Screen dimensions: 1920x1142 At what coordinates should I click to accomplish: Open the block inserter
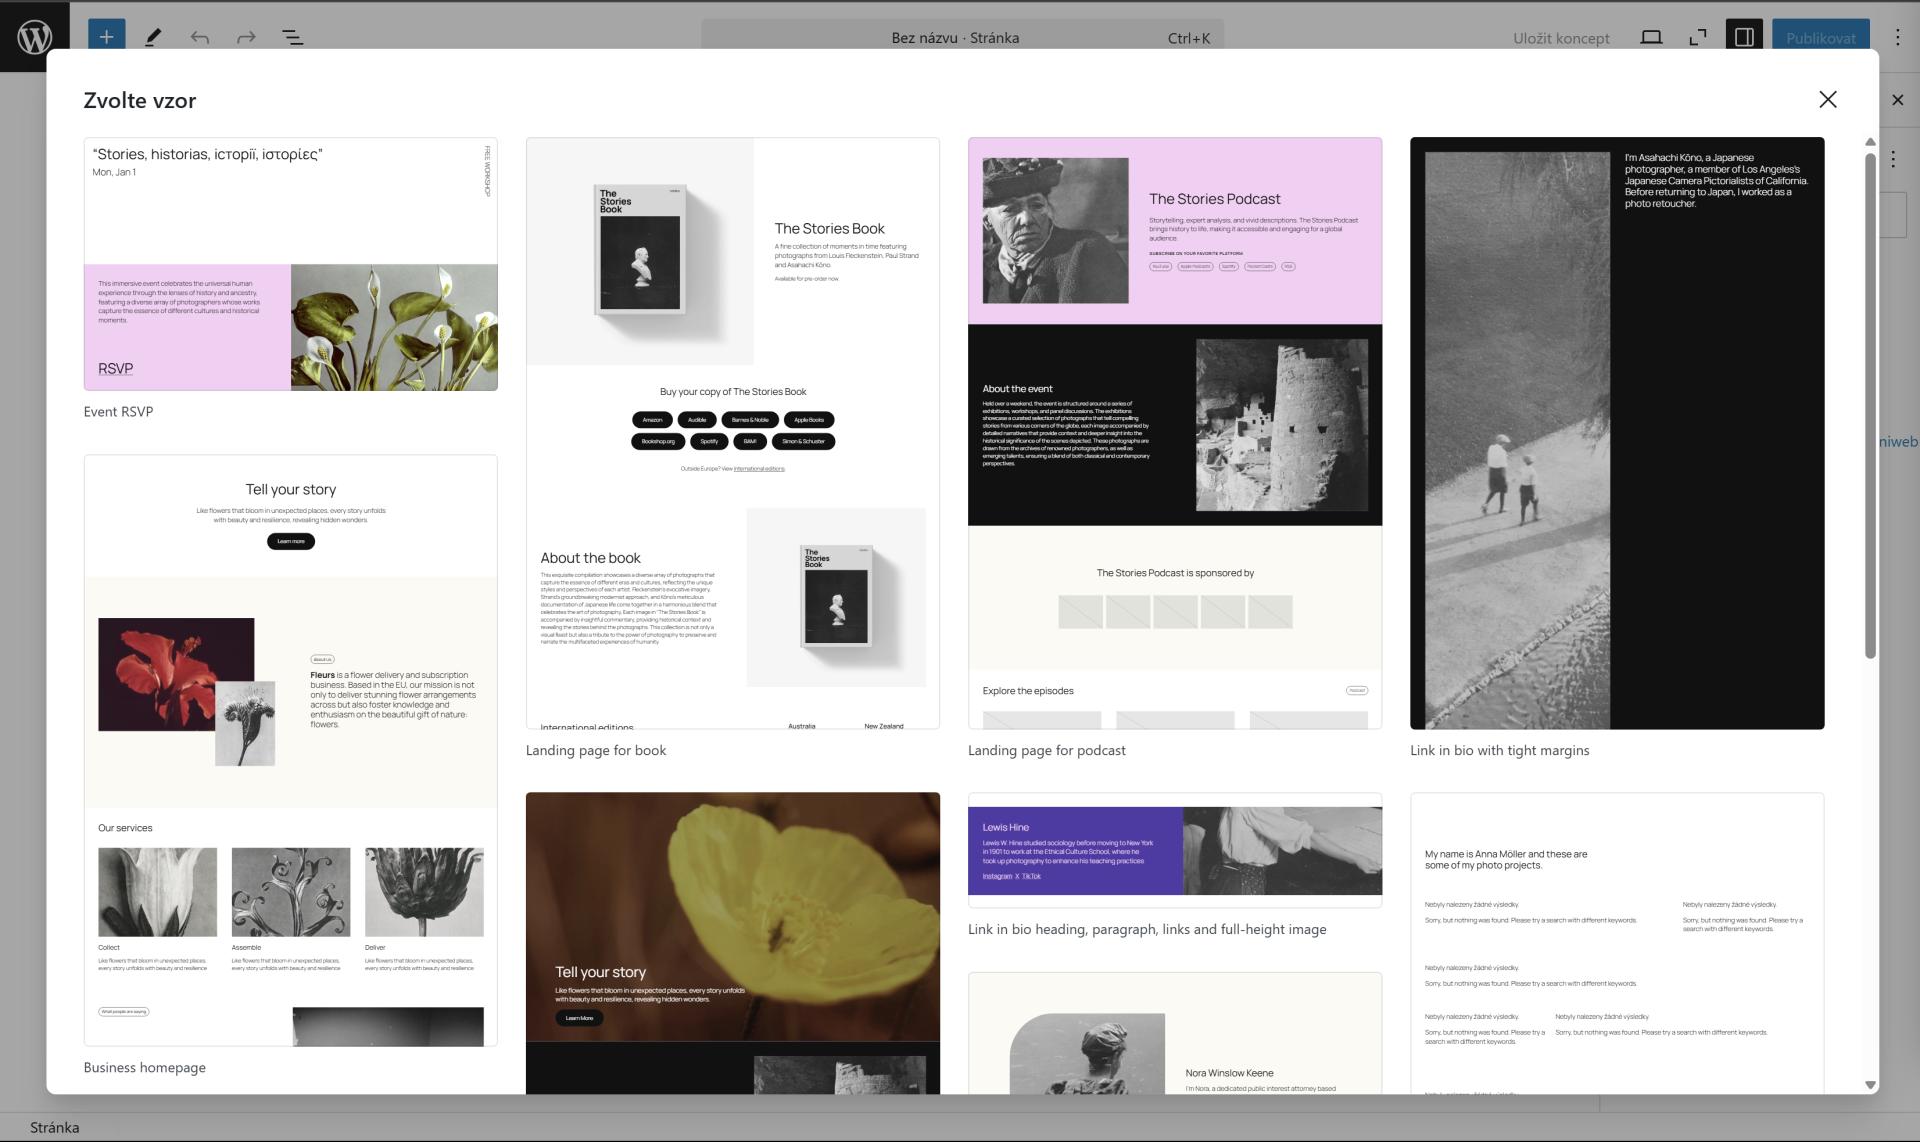[x=105, y=37]
